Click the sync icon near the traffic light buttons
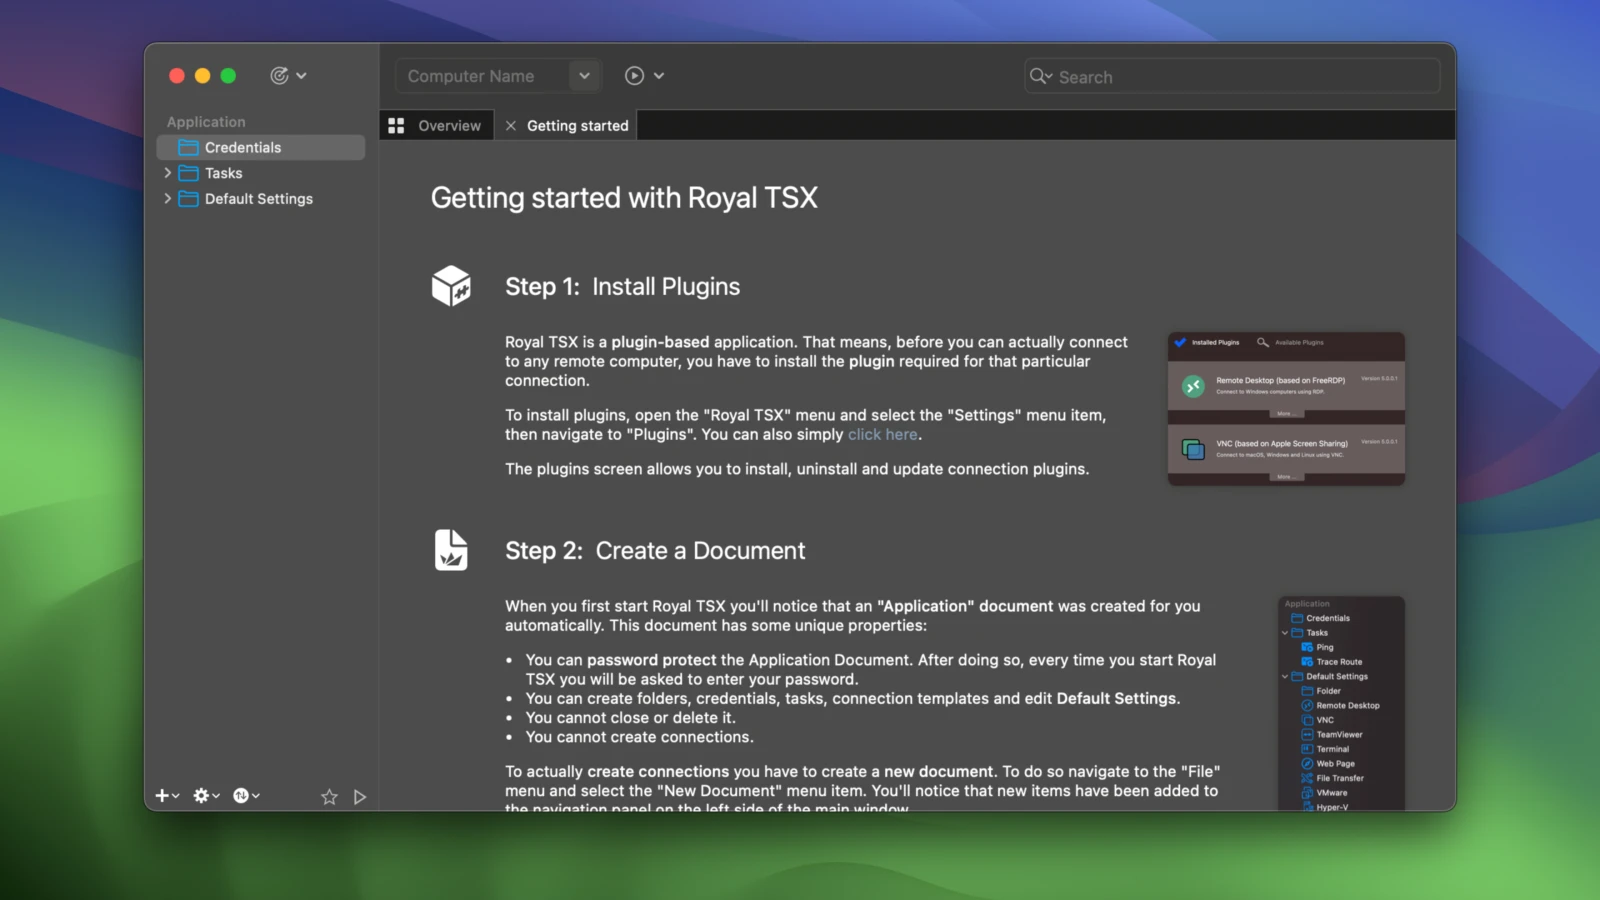Image resolution: width=1600 pixels, height=900 pixels. 281,75
